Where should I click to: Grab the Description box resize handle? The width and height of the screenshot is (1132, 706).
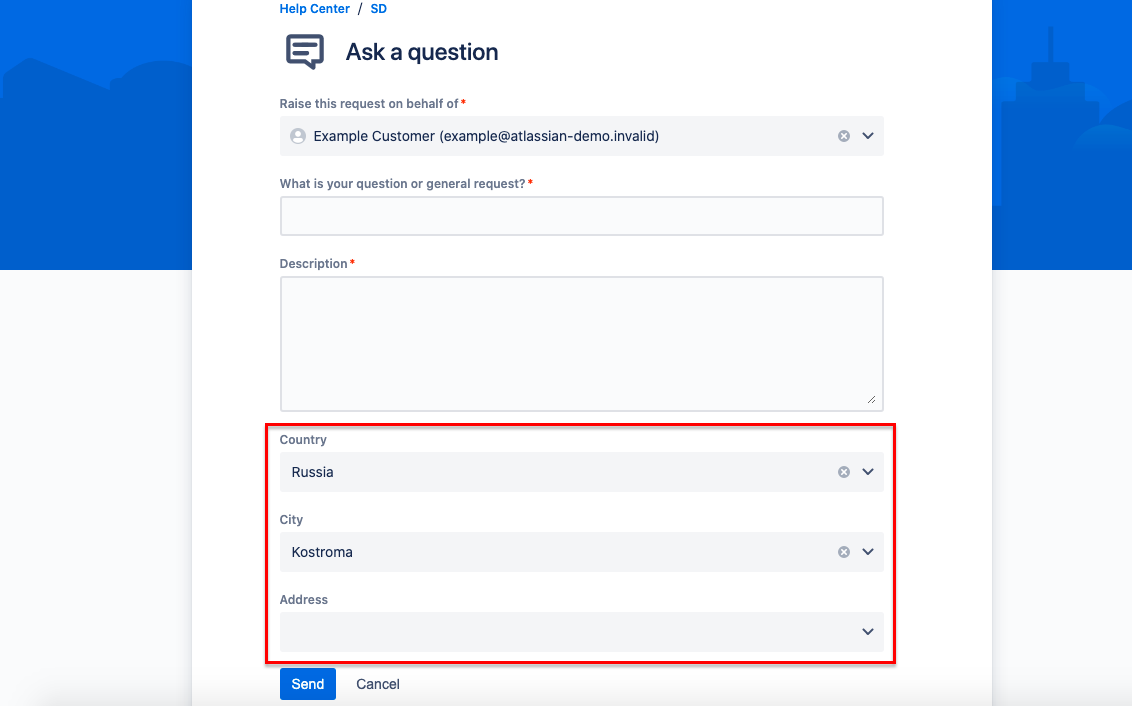[x=872, y=399]
